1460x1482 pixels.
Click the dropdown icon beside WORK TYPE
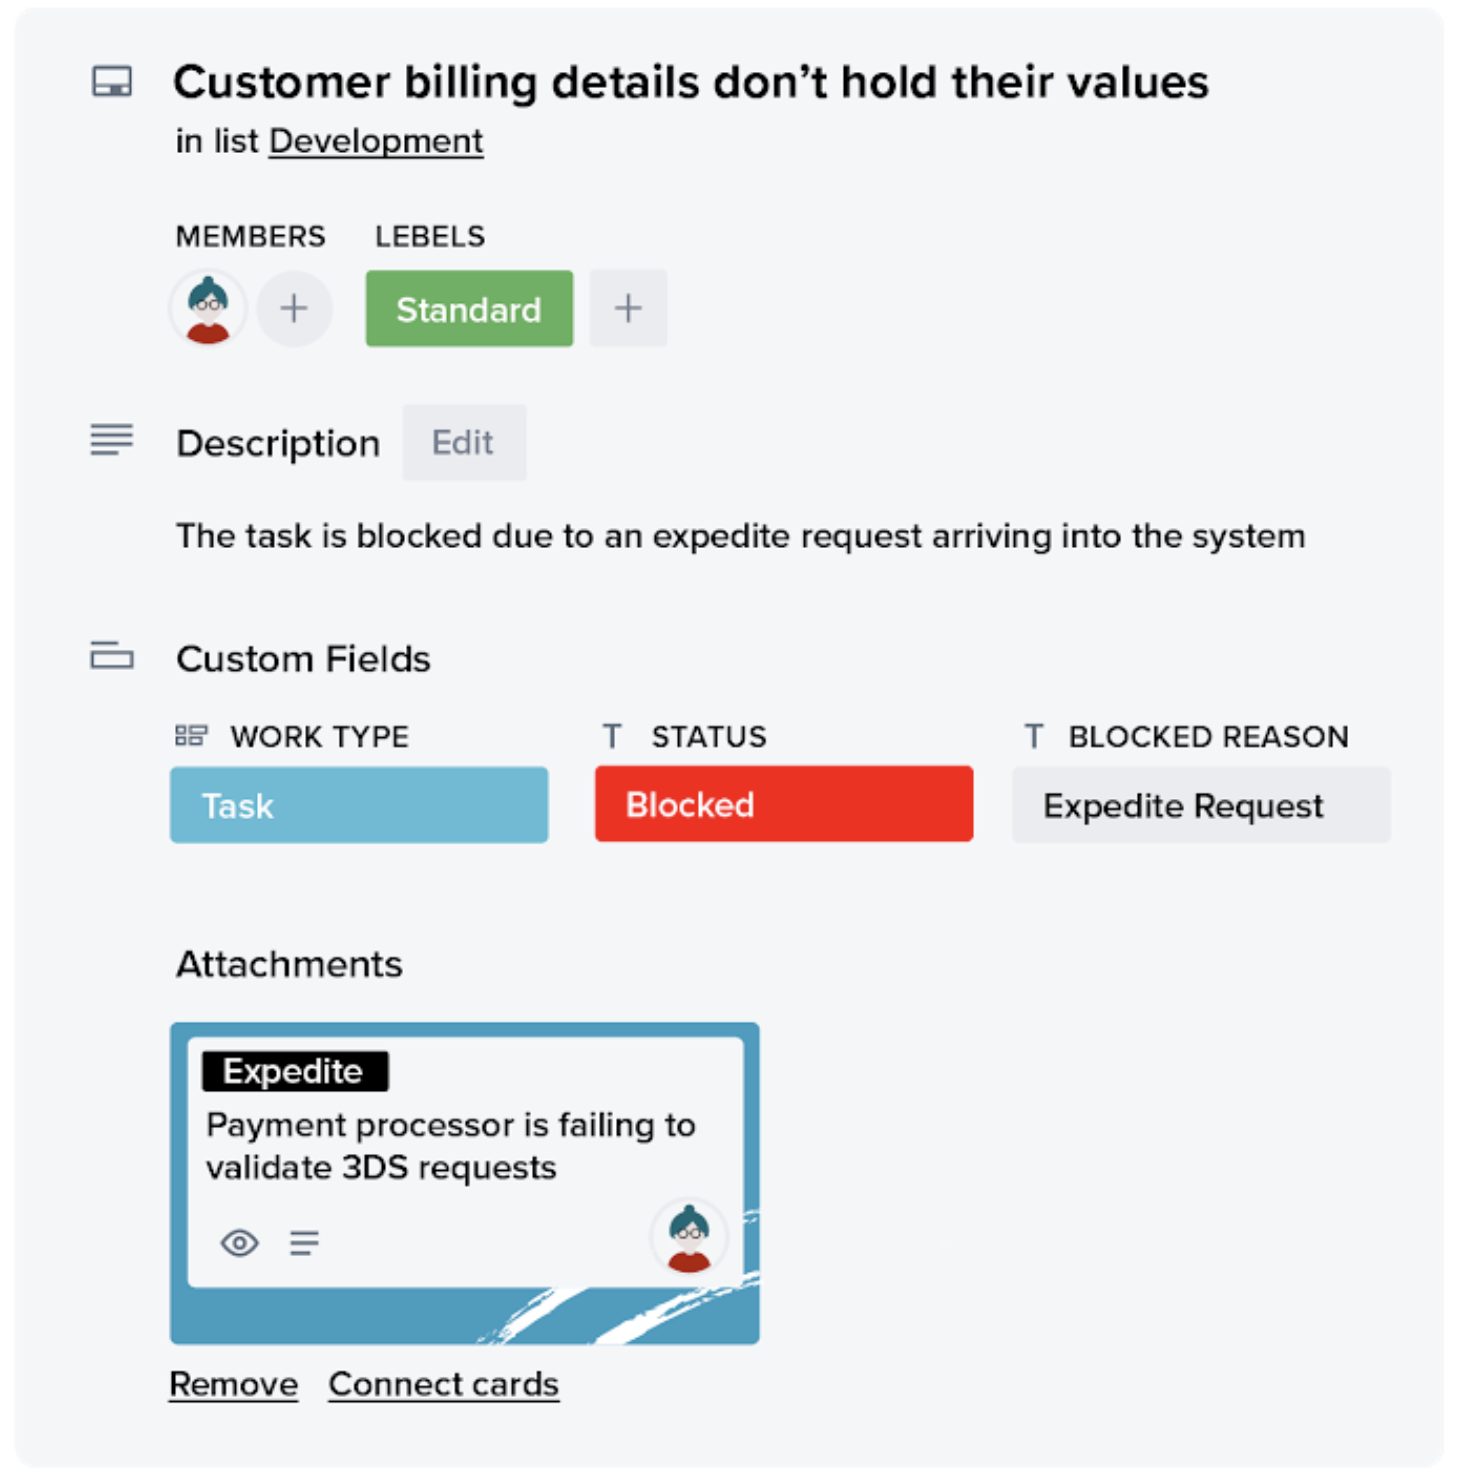click(x=191, y=736)
